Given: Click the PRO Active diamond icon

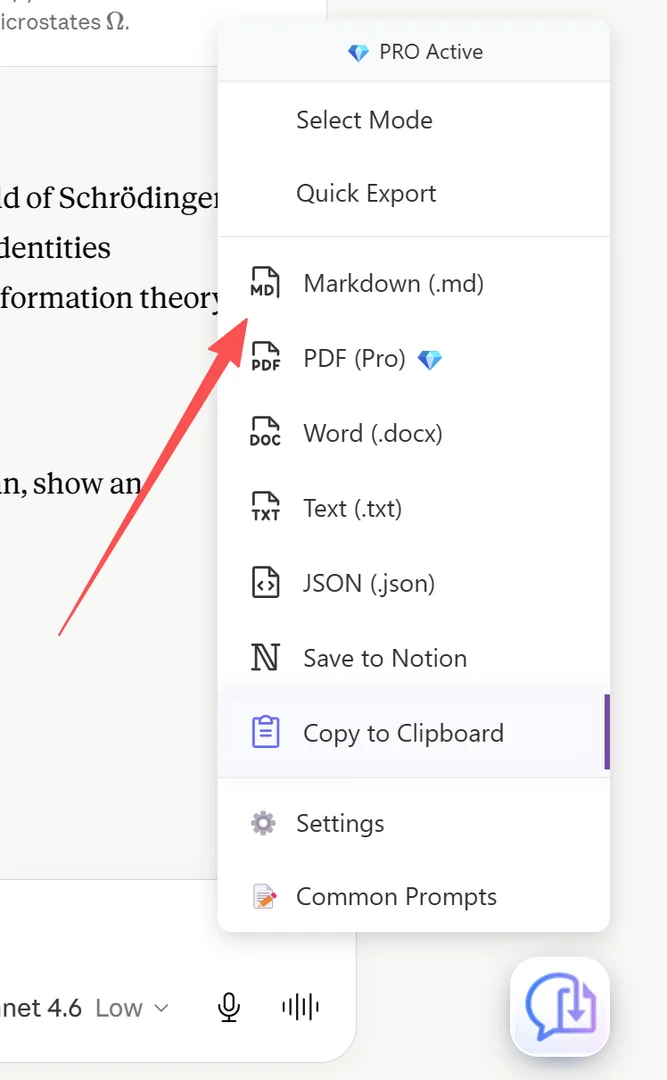Looking at the screenshot, I should click(x=358, y=52).
